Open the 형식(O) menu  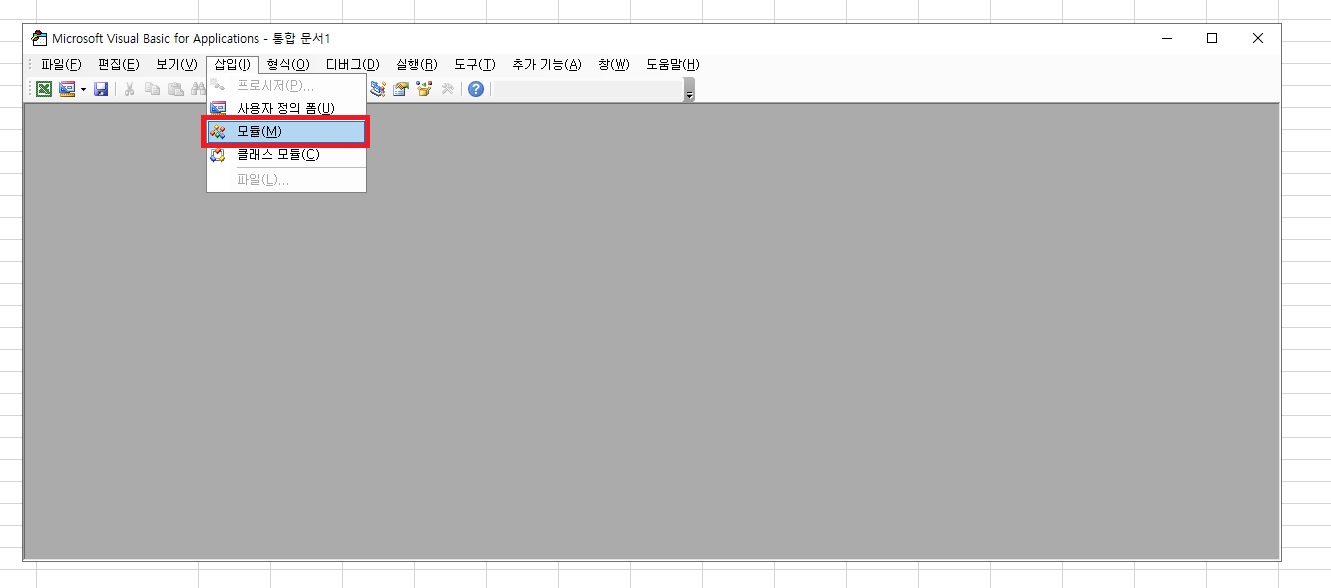coord(288,64)
